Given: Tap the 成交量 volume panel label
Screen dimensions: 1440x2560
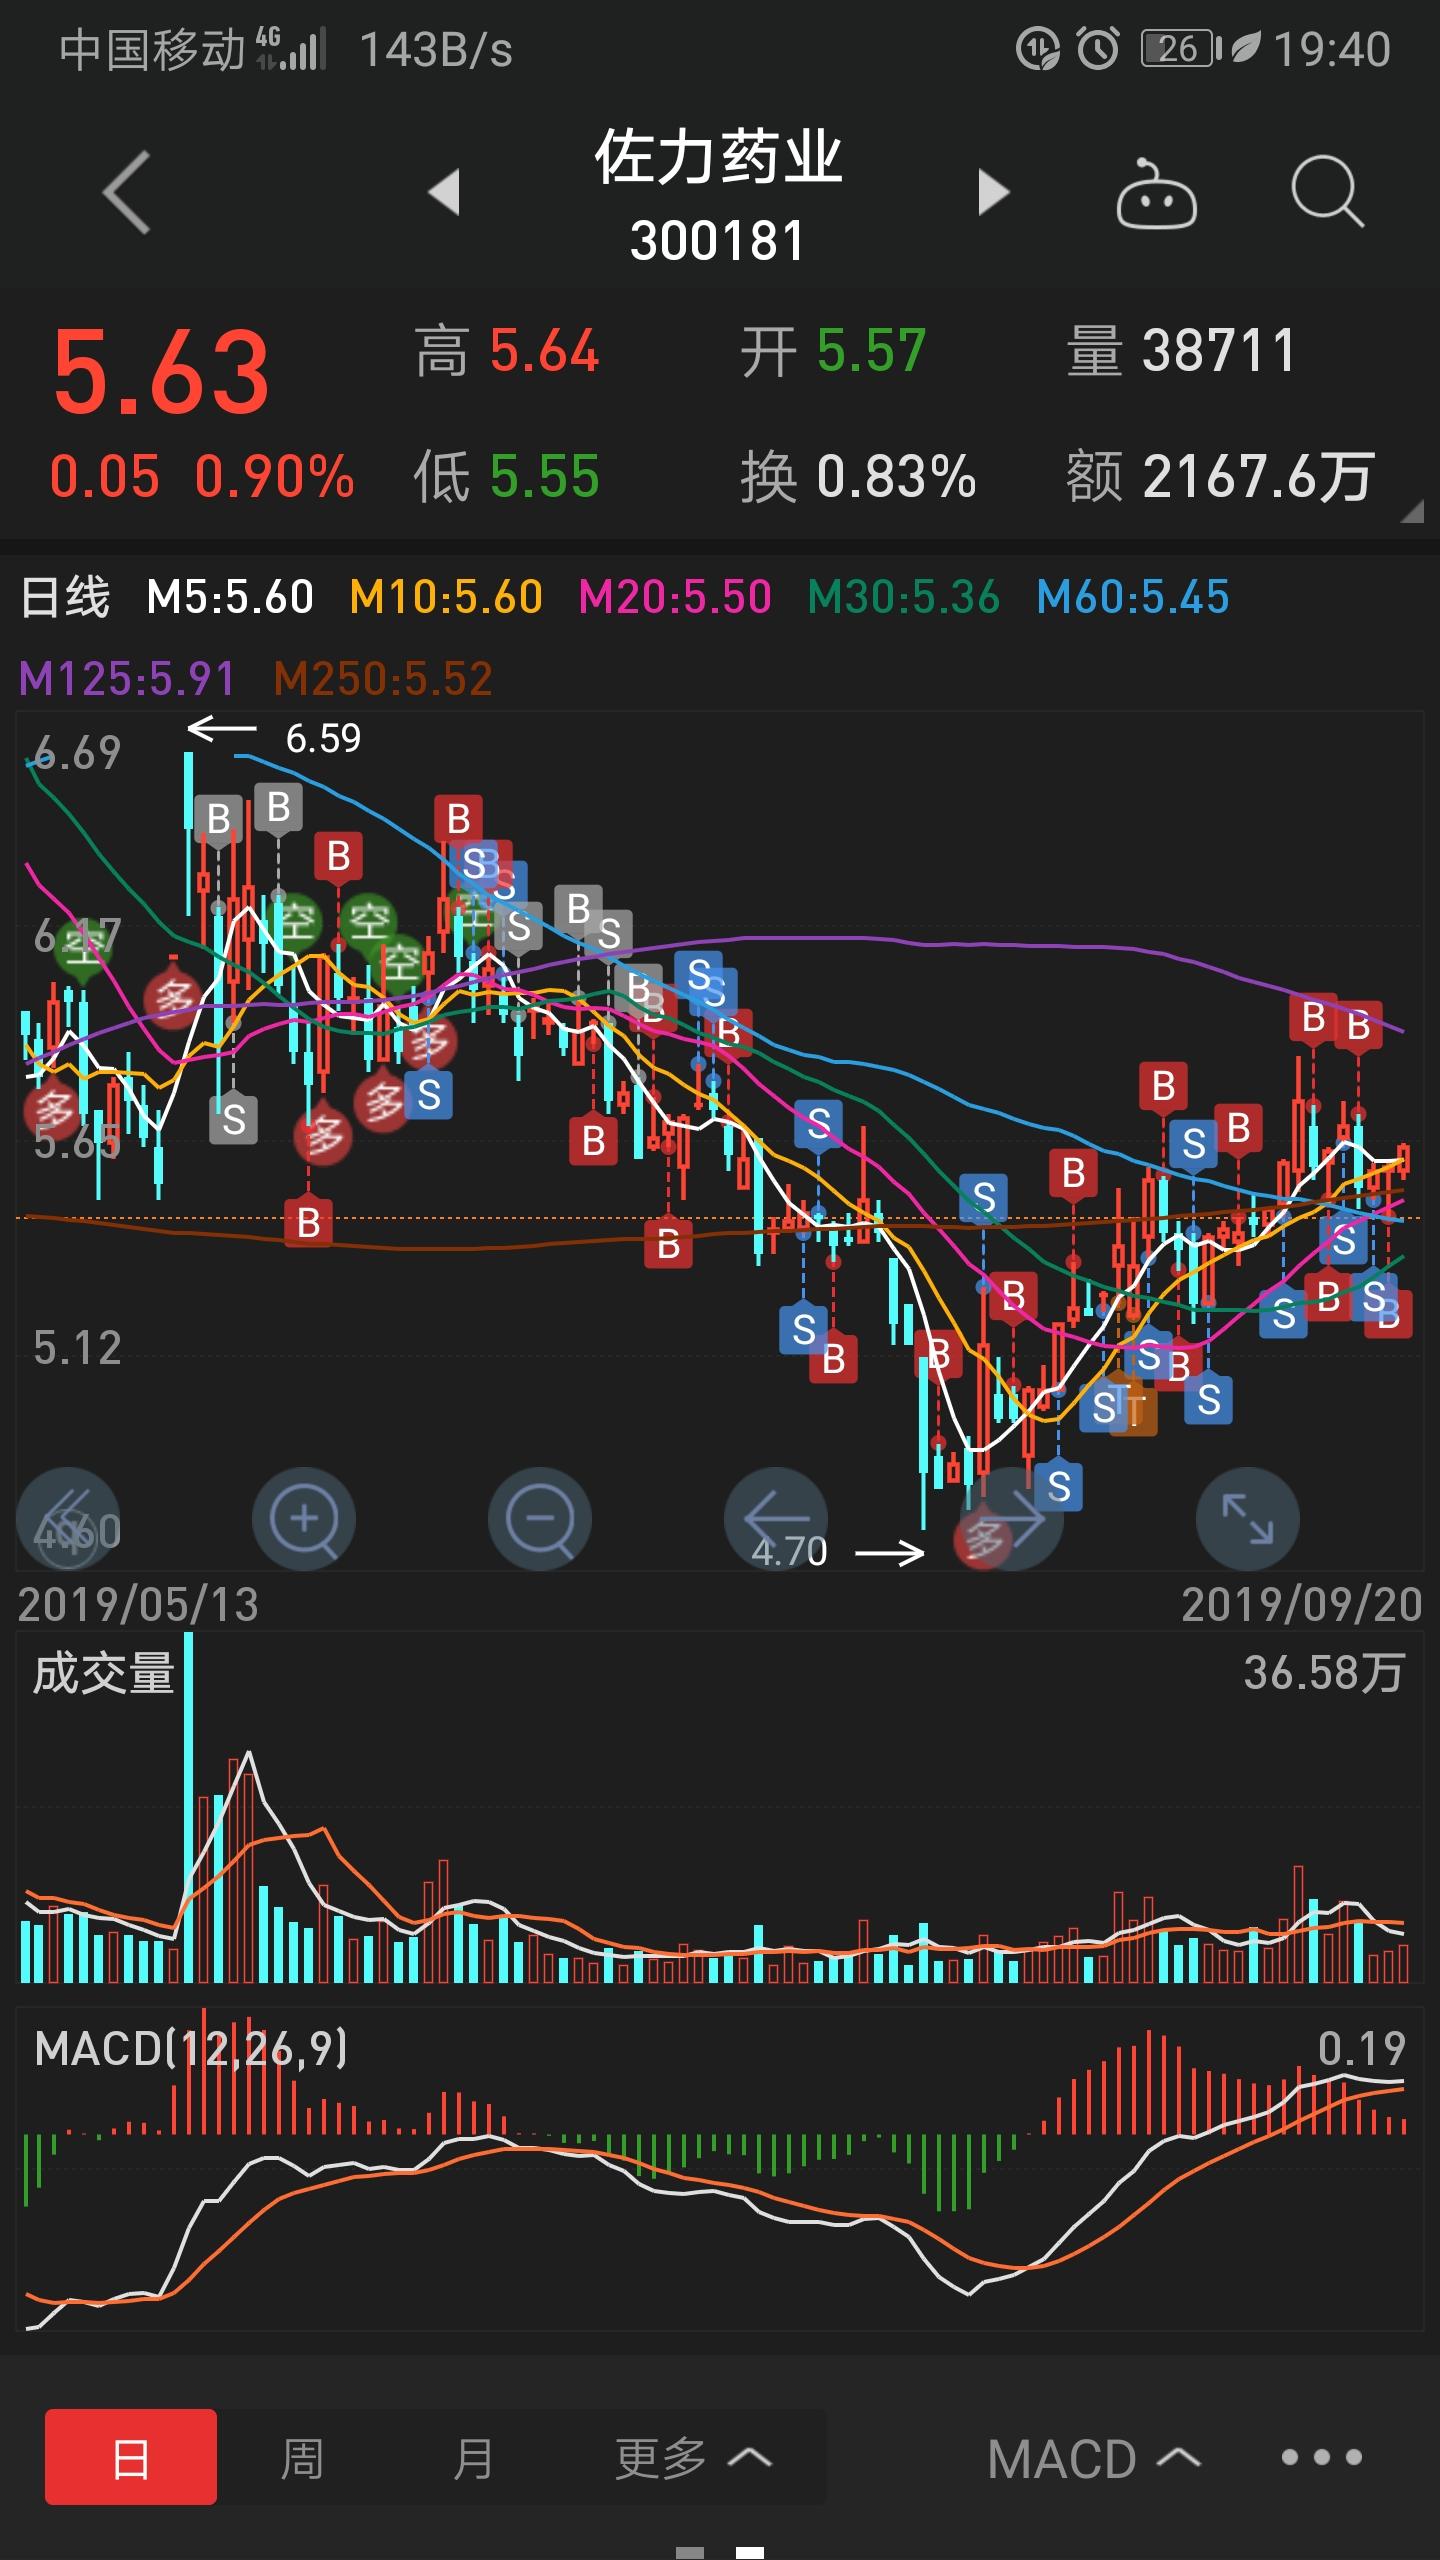Looking at the screenshot, I should click(x=103, y=1673).
